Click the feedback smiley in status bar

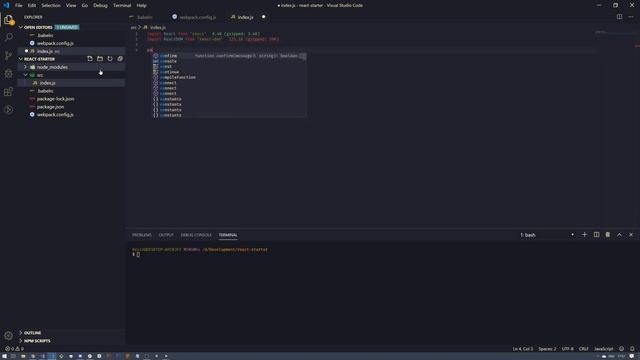coord(622,349)
